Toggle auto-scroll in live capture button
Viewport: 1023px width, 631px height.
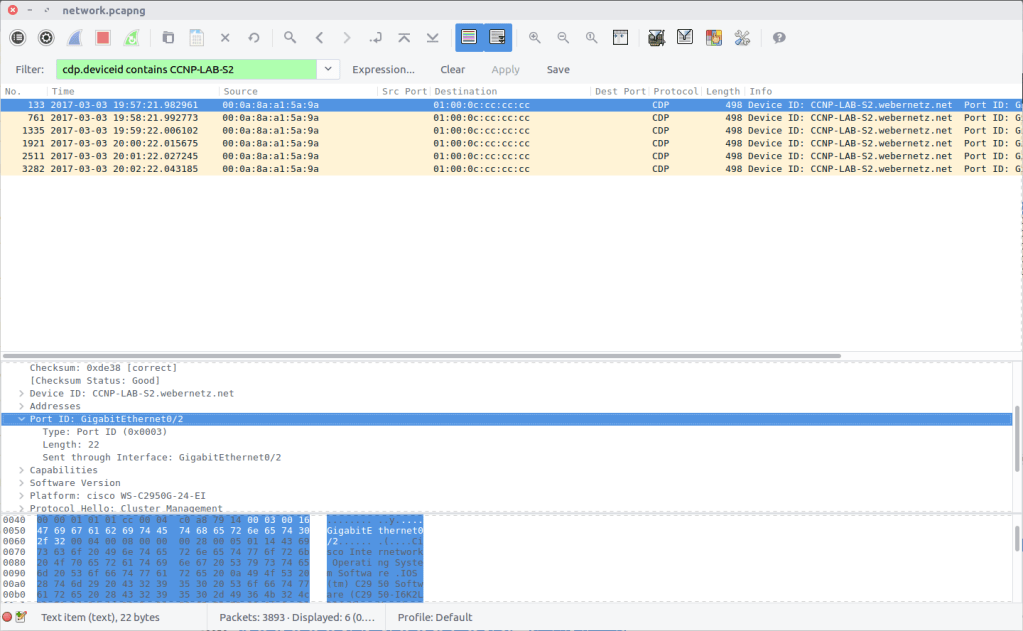point(497,38)
